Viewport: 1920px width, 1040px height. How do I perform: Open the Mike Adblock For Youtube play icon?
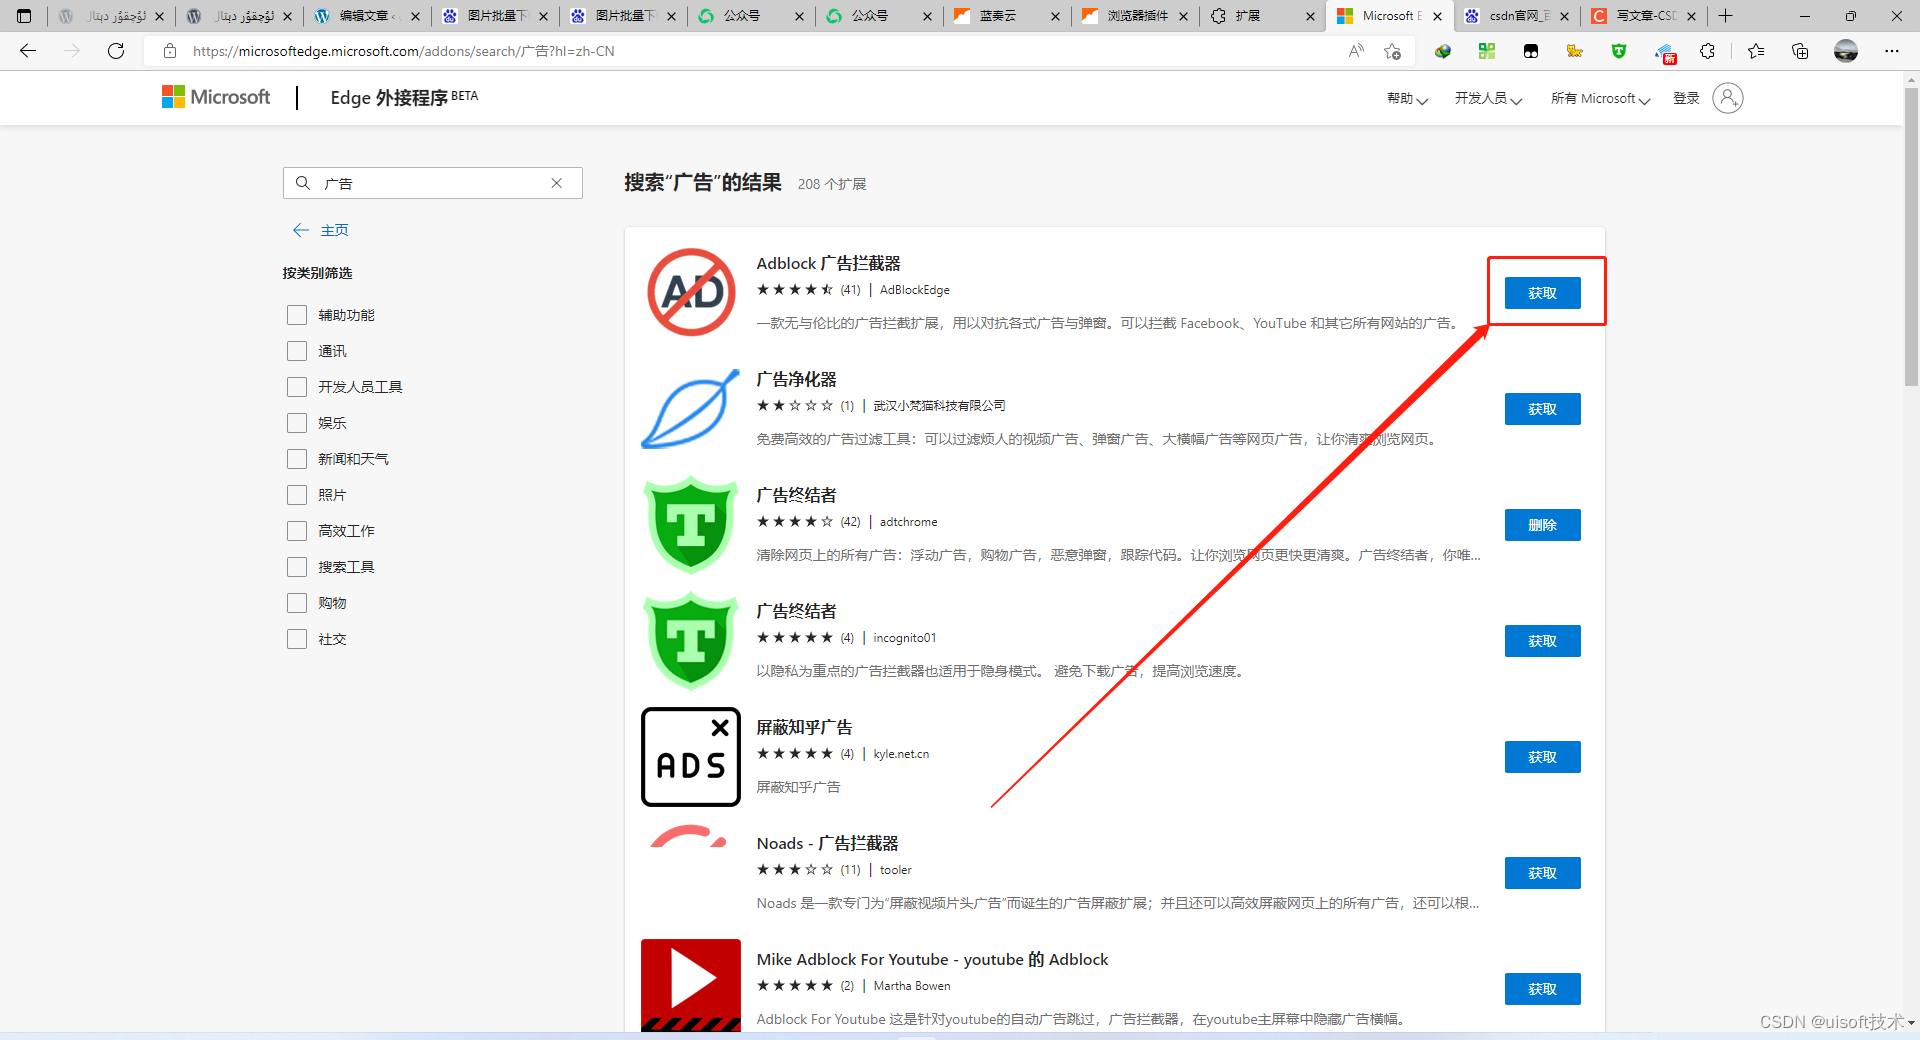[691, 985]
